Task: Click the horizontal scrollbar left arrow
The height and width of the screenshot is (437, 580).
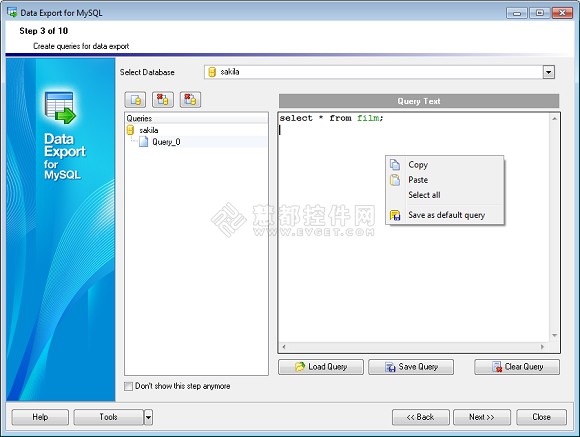Action: click(x=284, y=347)
